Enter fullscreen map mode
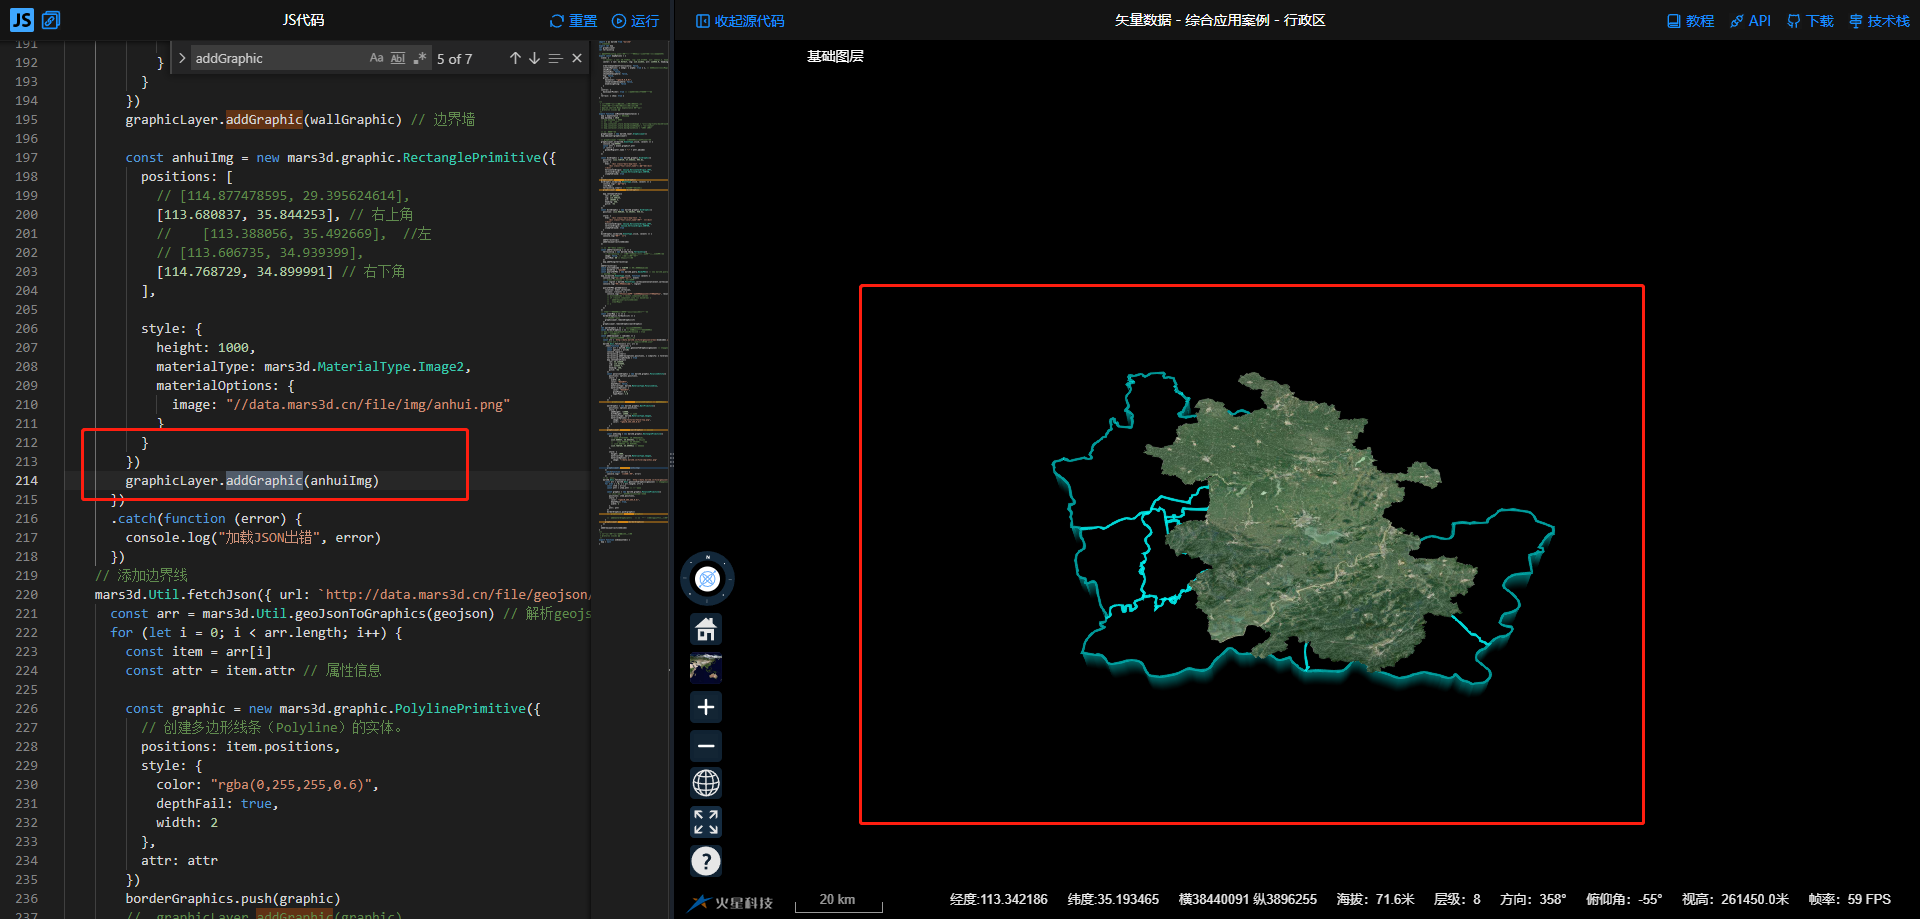 (706, 822)
